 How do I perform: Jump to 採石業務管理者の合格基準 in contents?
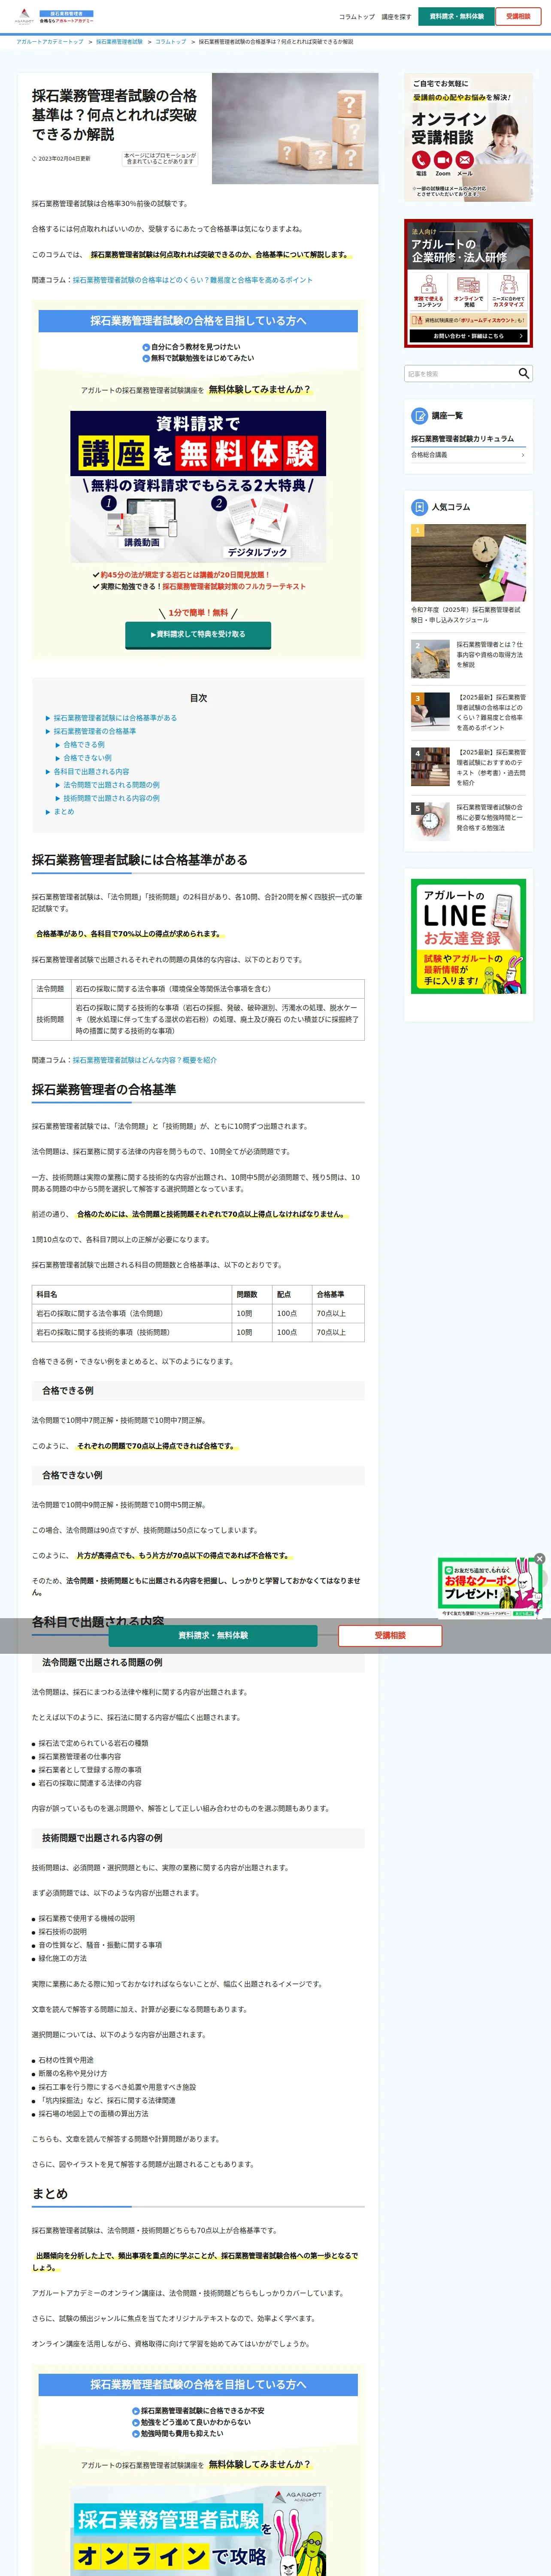click(94, 731)
